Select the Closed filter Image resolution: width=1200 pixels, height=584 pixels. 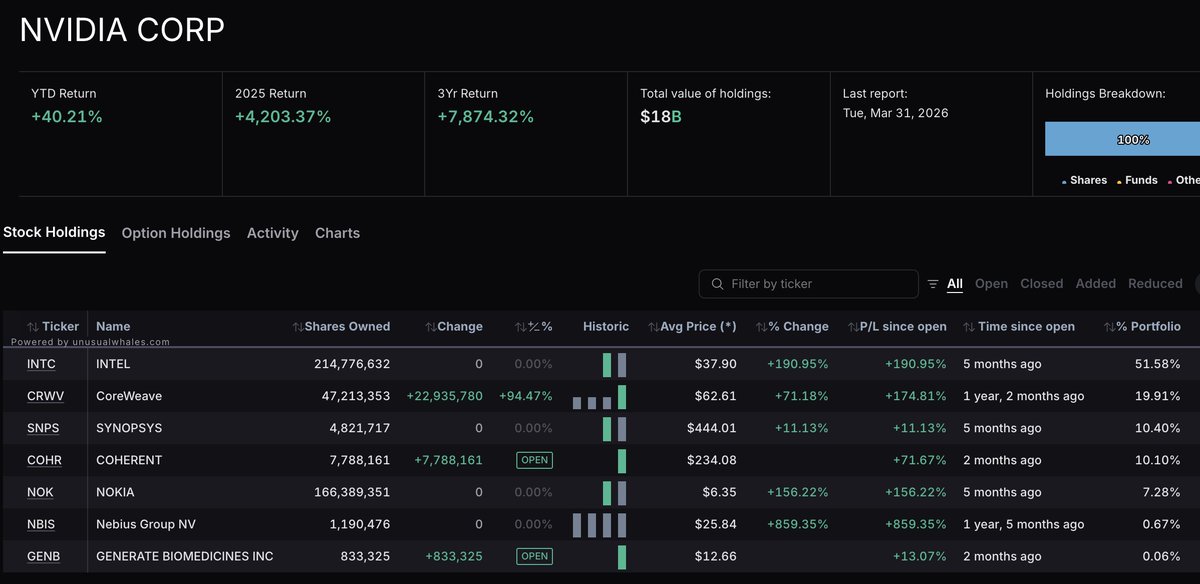(1041, 284)
